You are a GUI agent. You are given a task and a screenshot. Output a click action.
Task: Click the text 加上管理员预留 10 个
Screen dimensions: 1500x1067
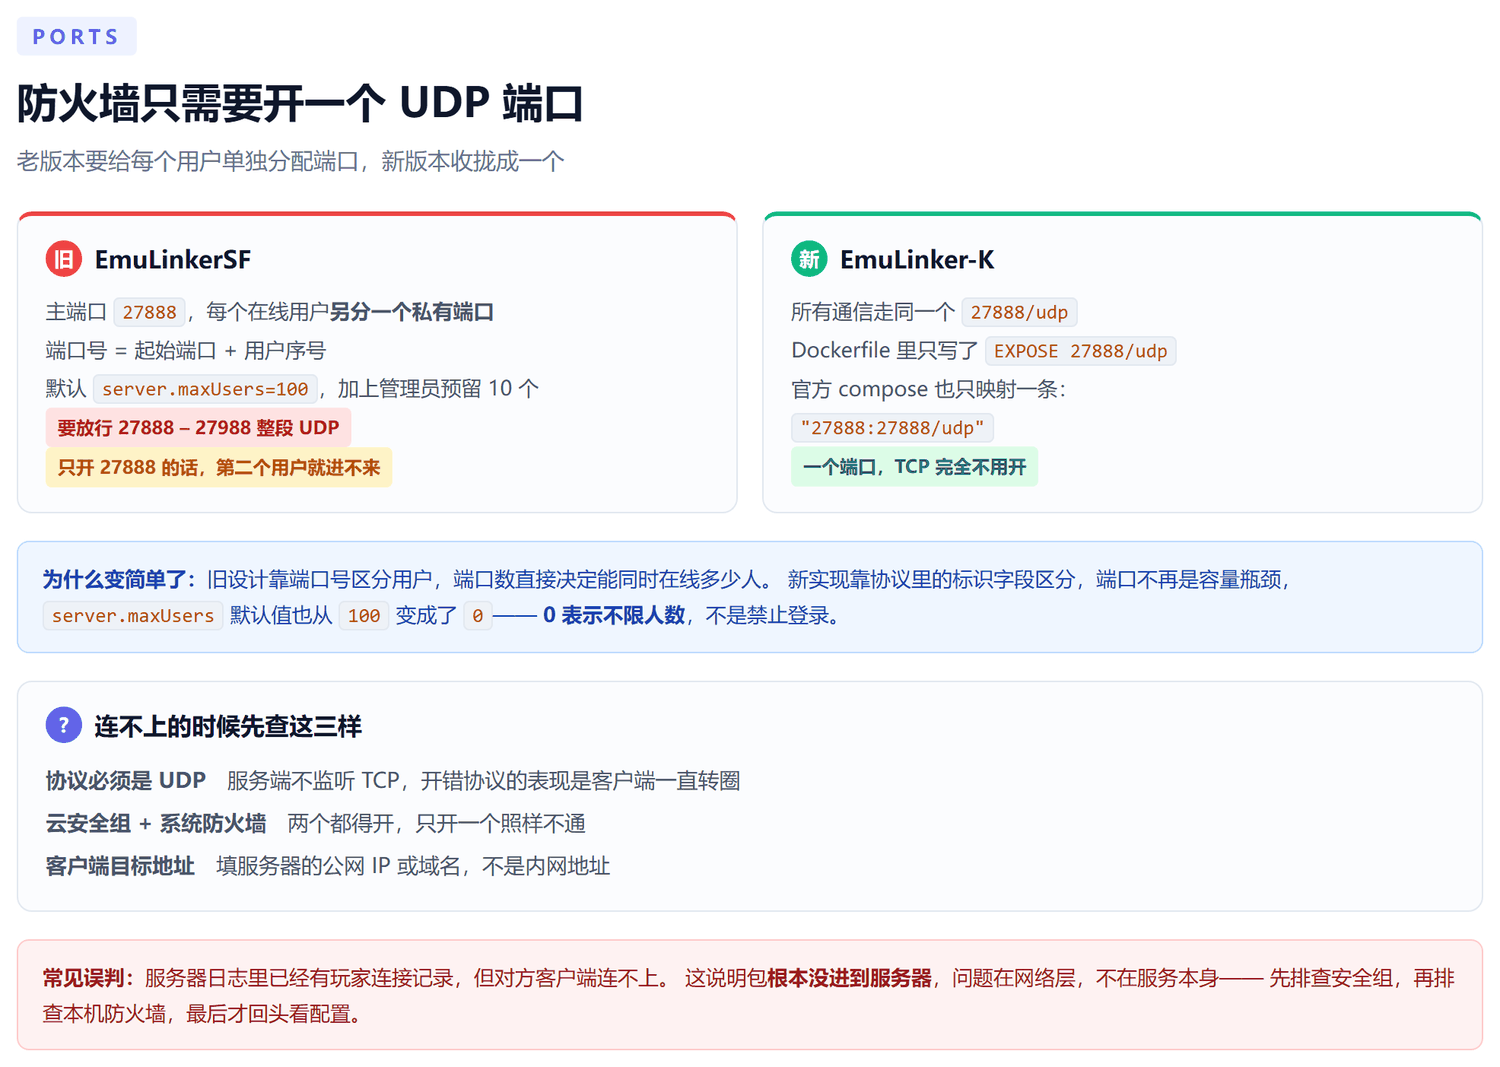438,389
